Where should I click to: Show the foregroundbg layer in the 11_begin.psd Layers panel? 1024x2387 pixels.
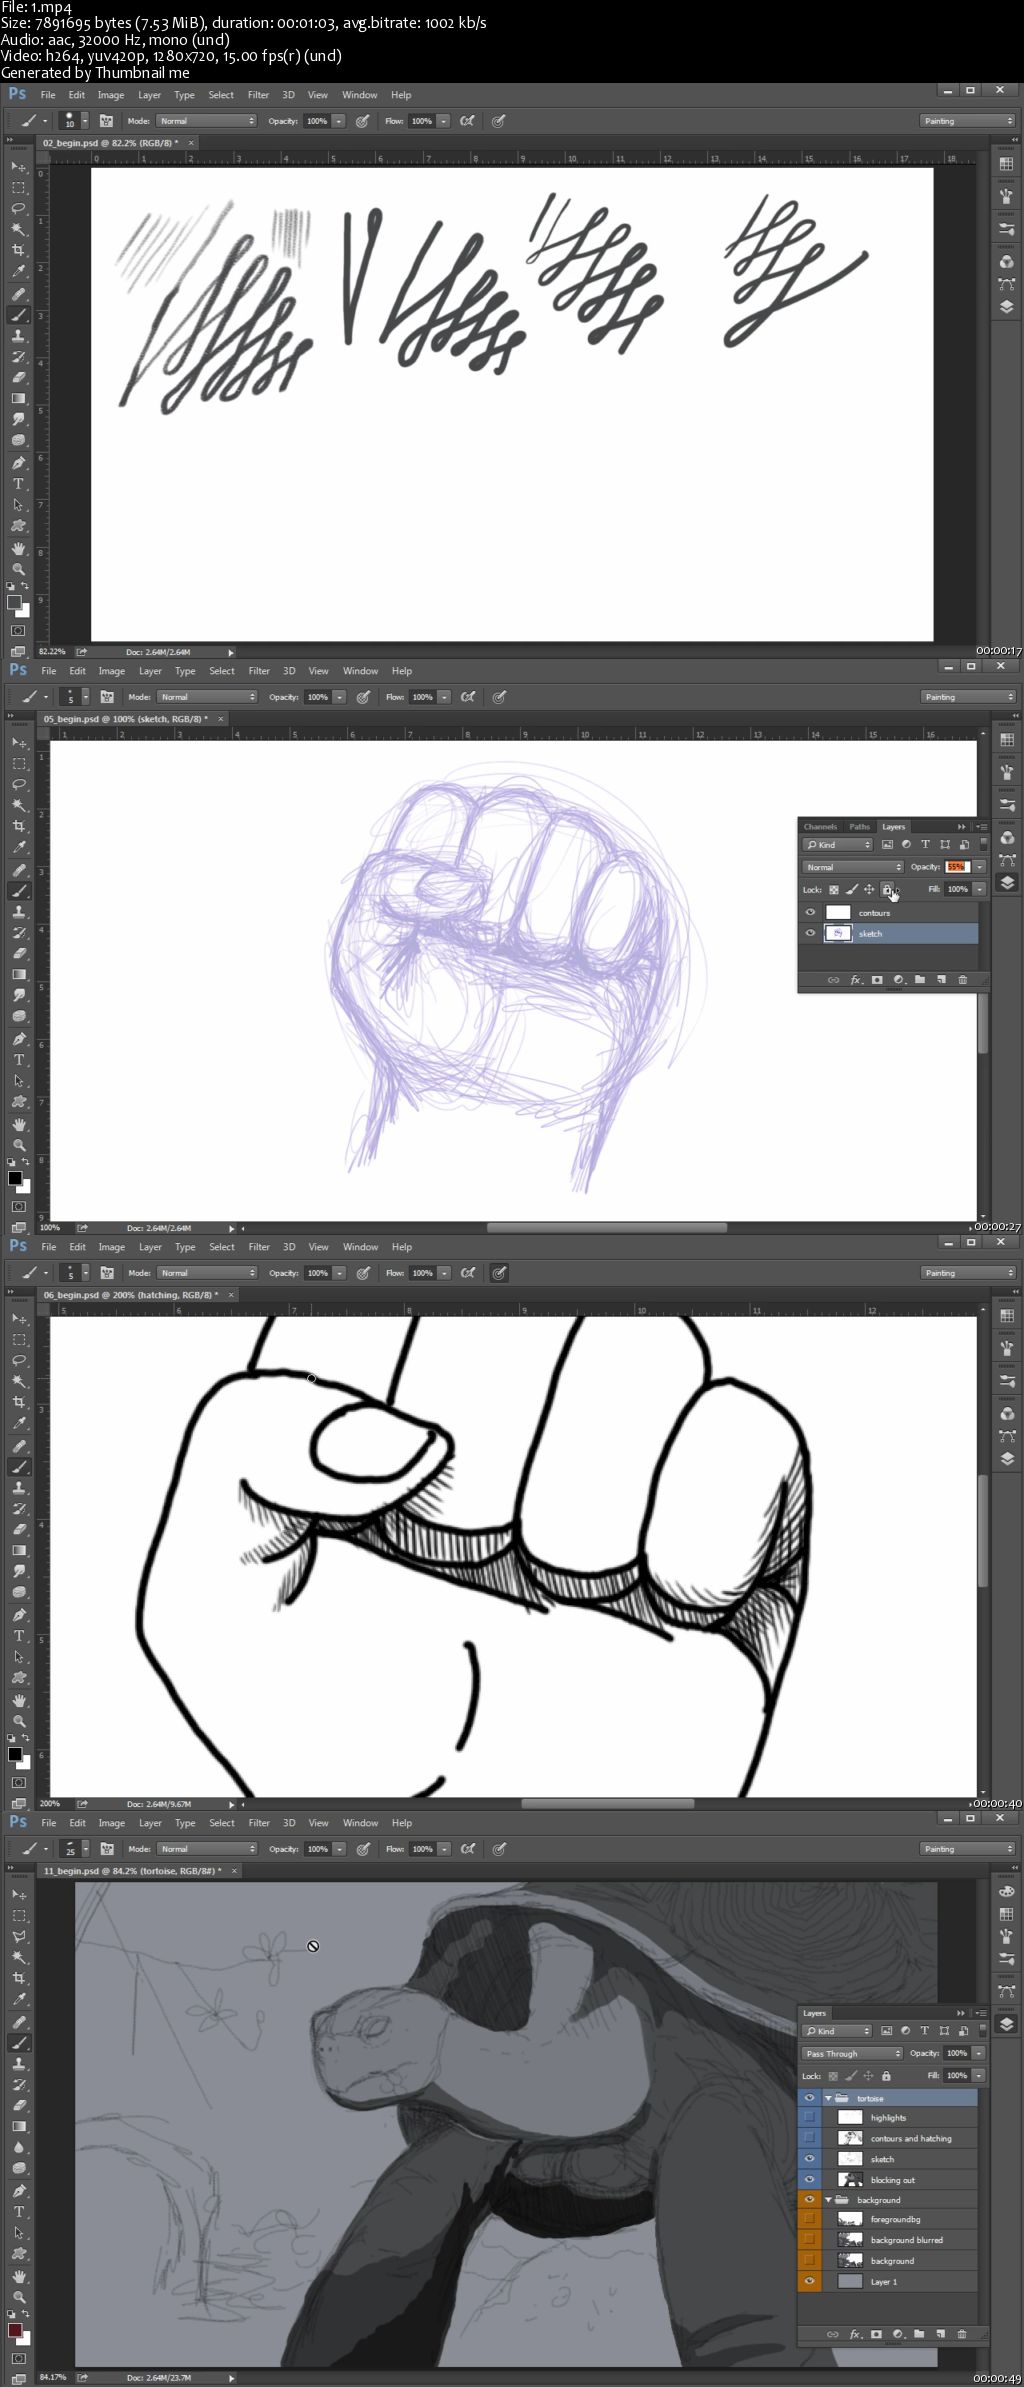810,2219
